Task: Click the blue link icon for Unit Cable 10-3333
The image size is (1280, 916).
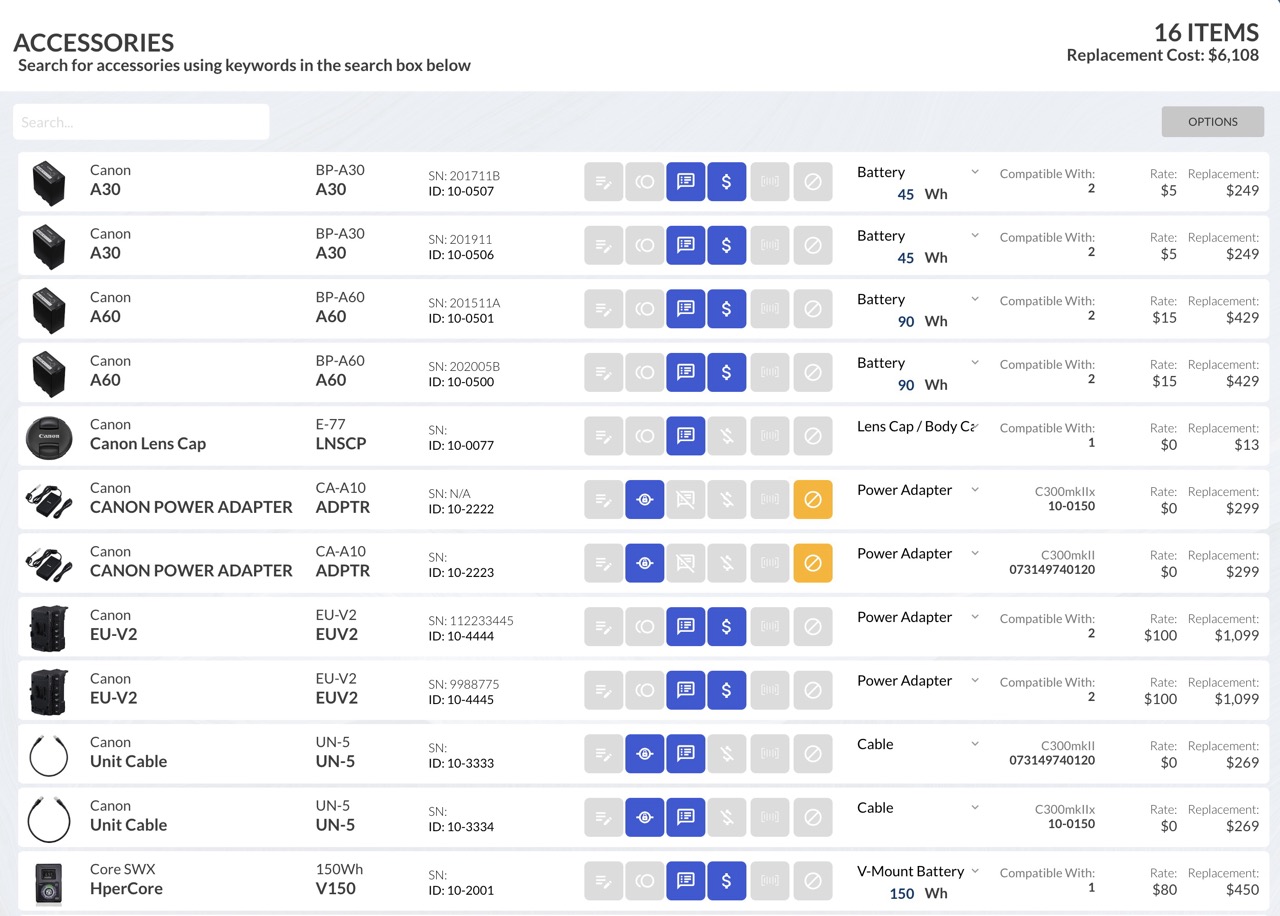Action: tap(645, 753)
